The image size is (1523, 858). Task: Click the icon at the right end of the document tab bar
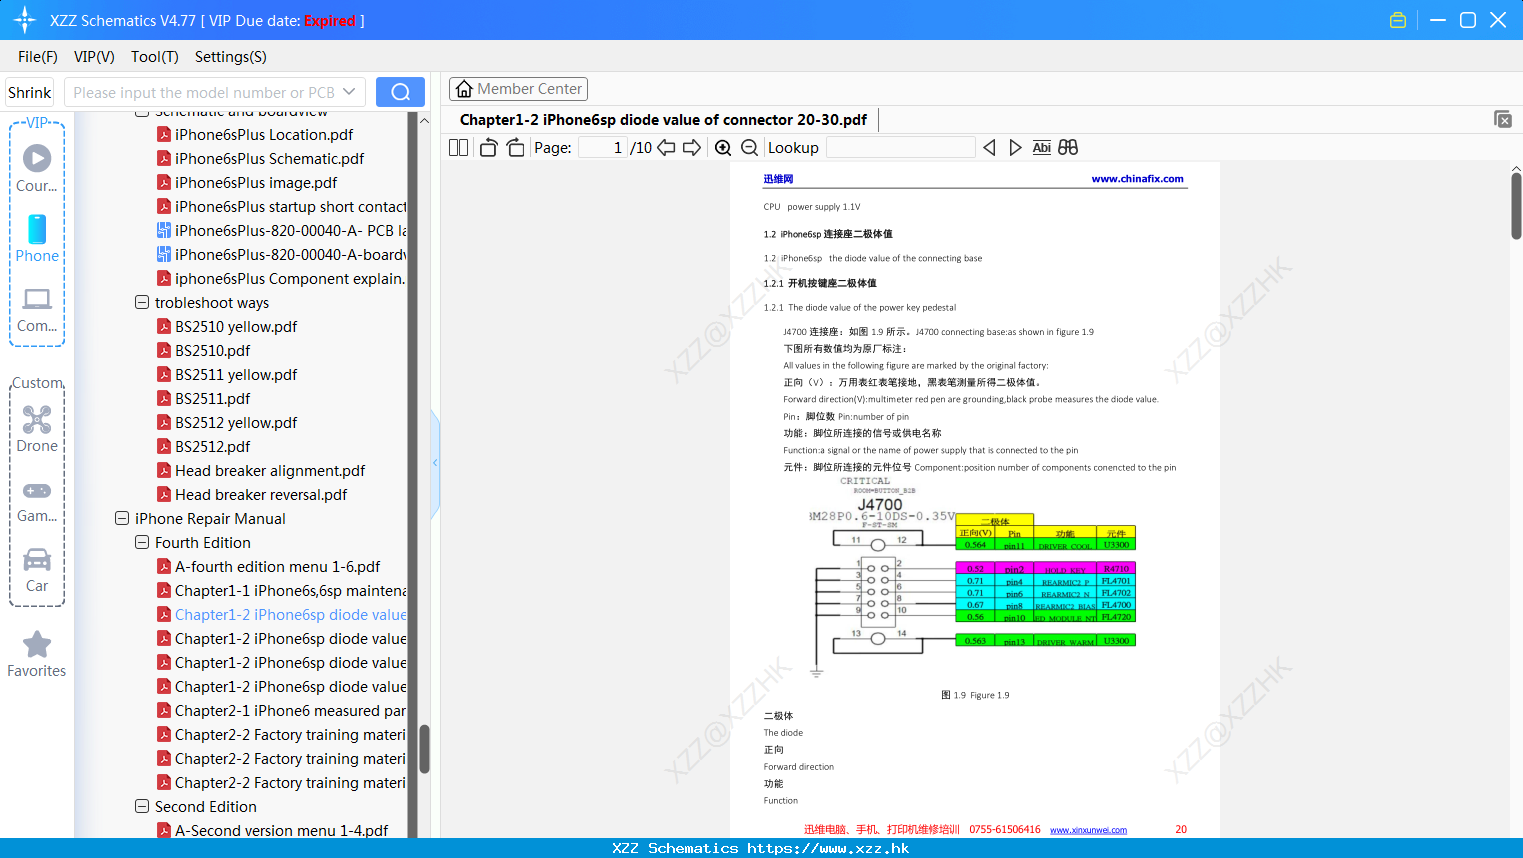coord(1503,119)
